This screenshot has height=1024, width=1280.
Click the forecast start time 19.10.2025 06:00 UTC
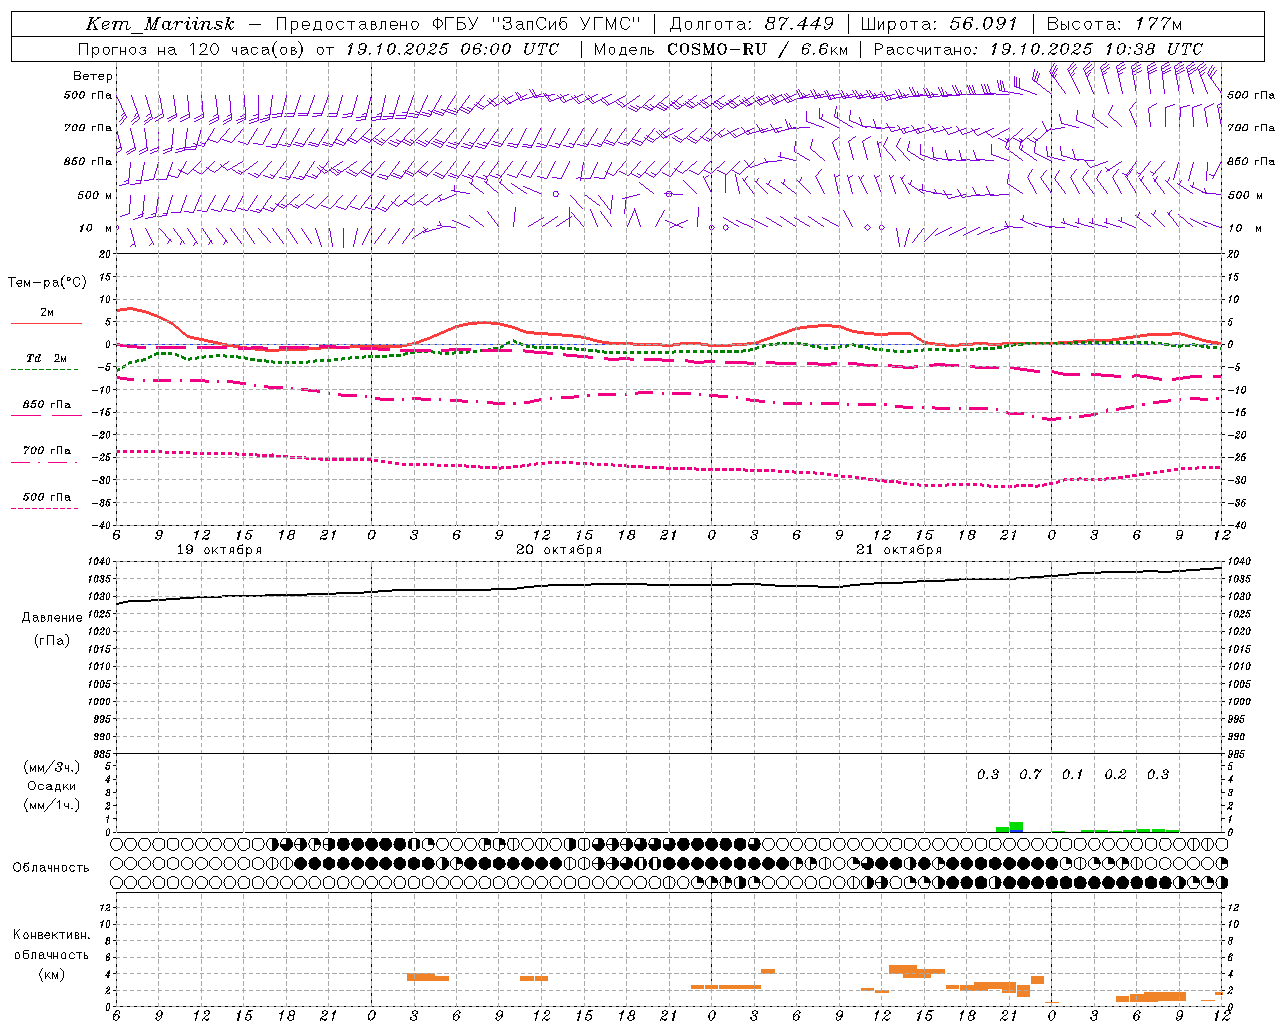pos(452,49)
